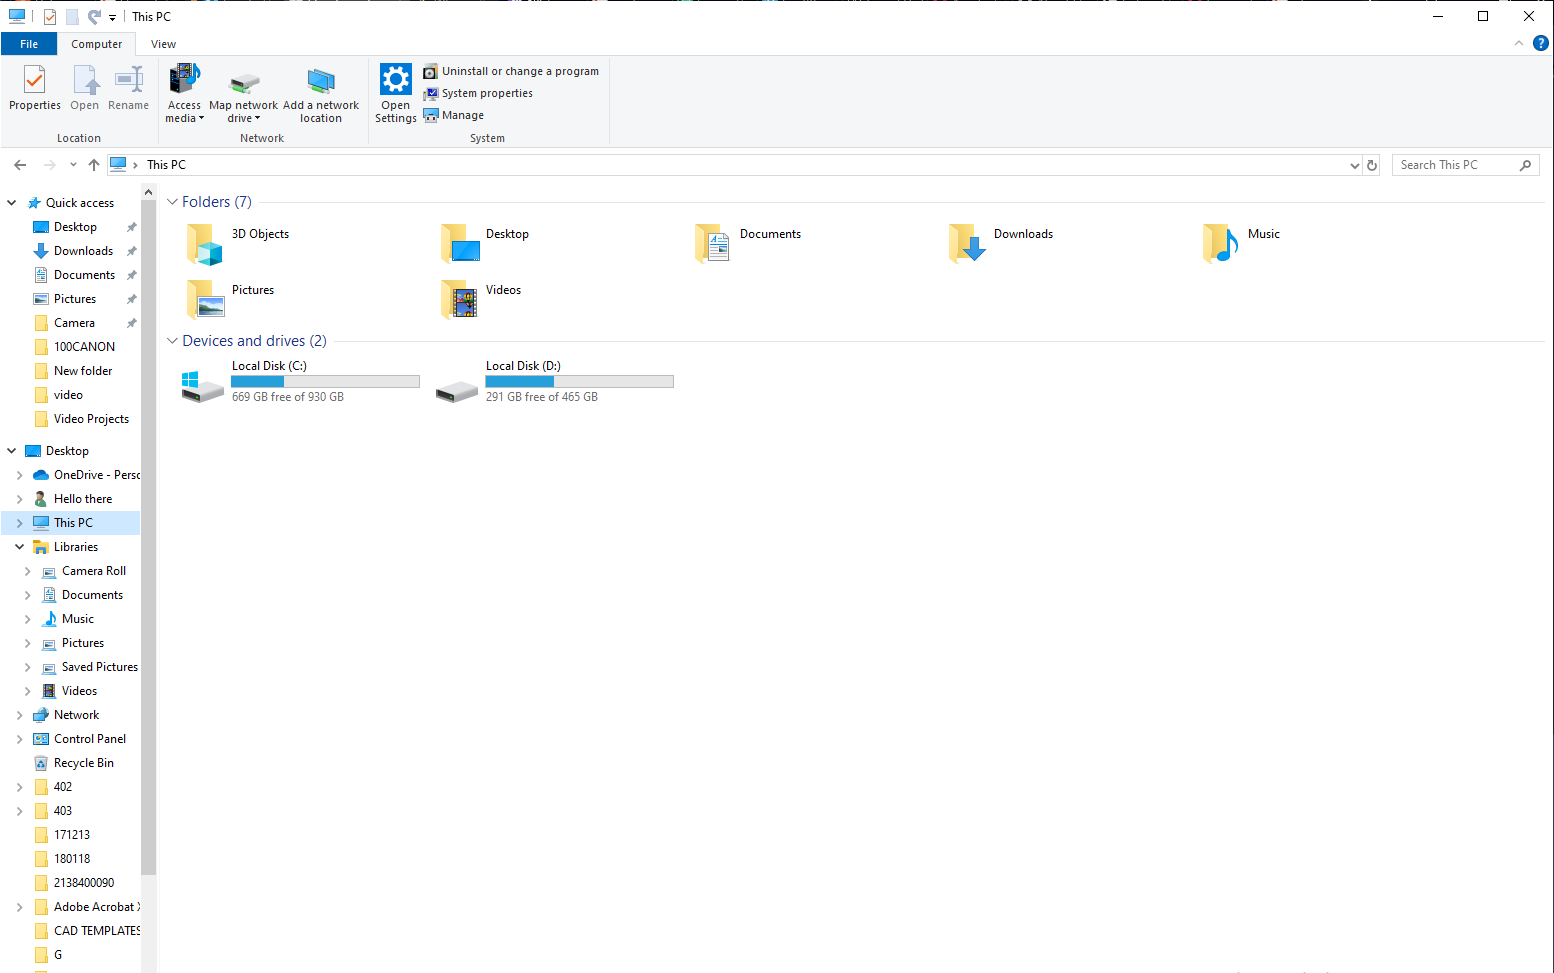Select Saved Pictures library
Screen dimensions: 1554x973
click(x=99, y=667)
